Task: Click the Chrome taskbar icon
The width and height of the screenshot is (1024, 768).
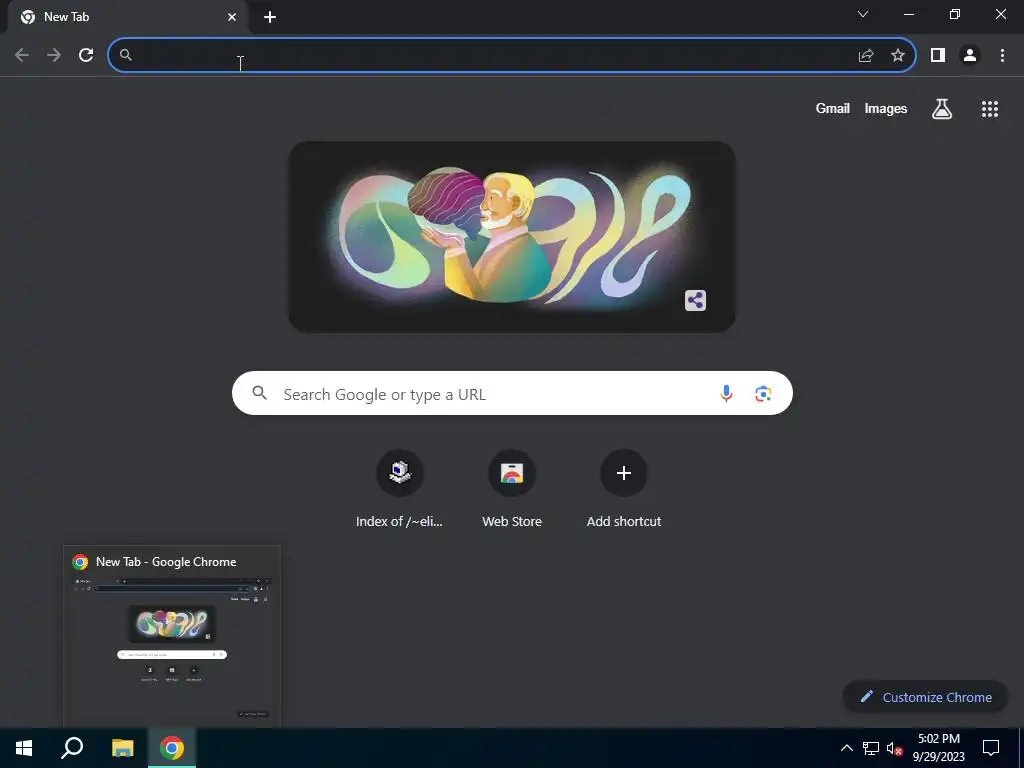Action: pyautogui.click(x=172, y=748)
